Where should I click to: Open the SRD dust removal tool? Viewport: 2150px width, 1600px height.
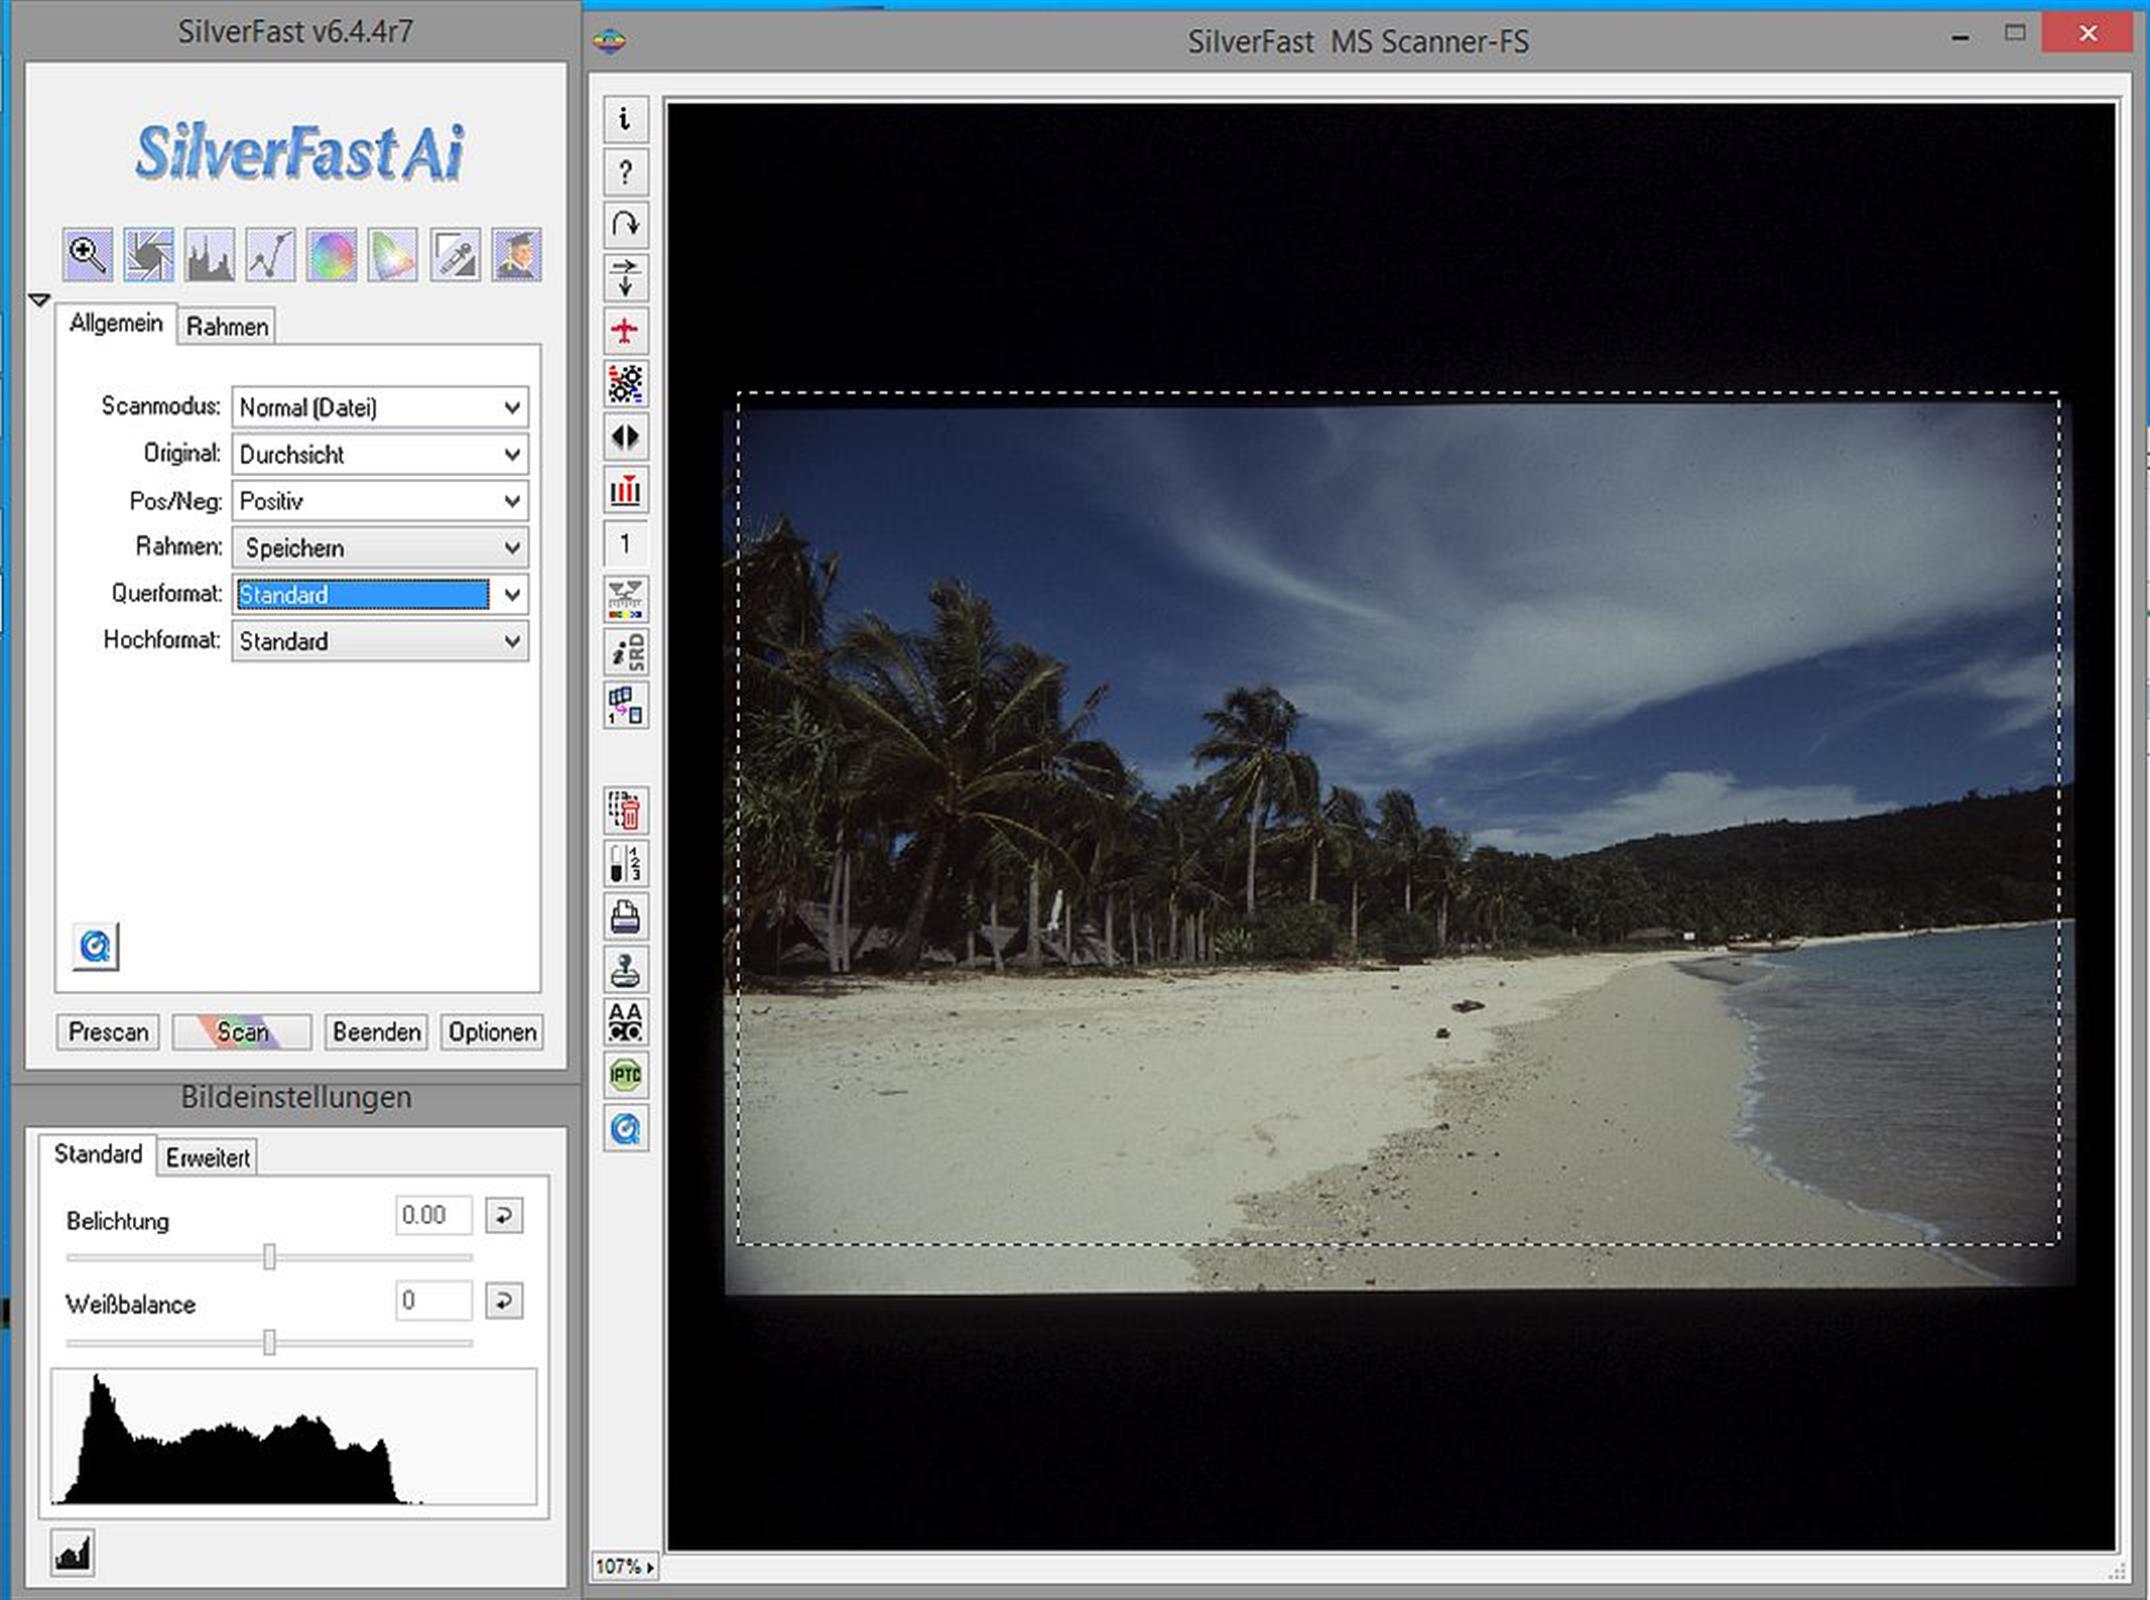pyautogui.click(x=625, y=652)
